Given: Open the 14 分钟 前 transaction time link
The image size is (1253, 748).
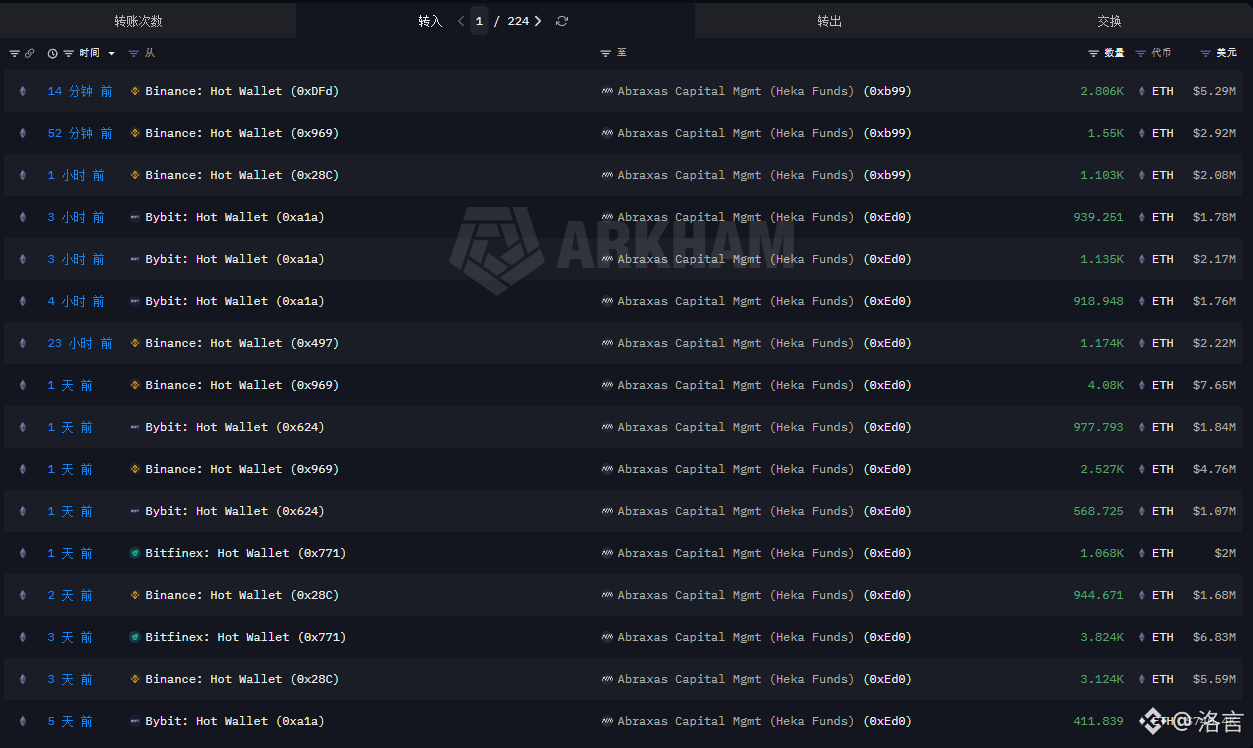Looking at the screenshot, I should 80,91.
